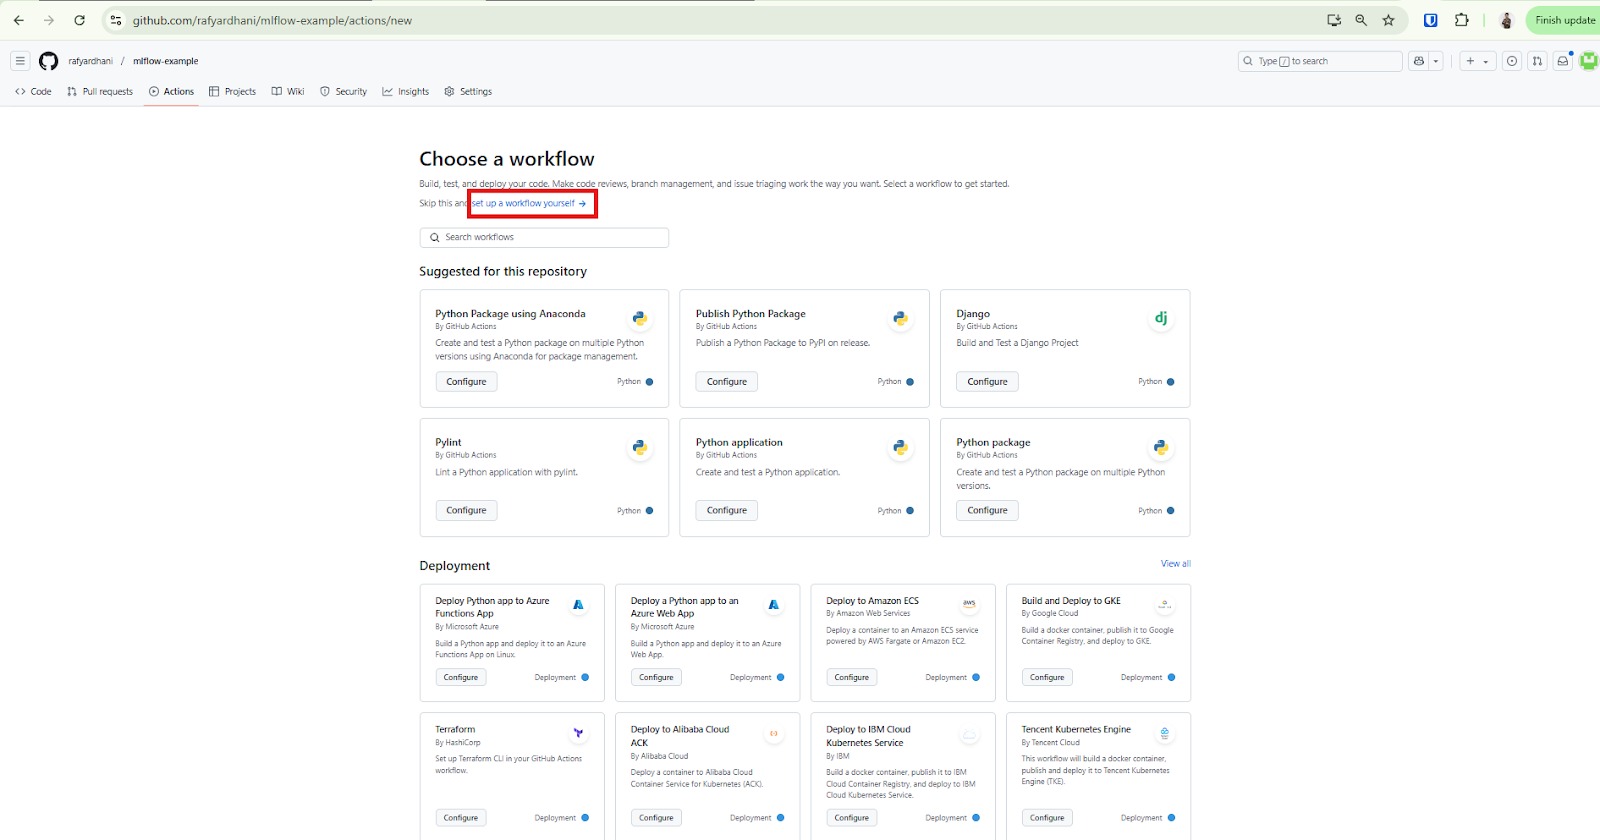This screenshot has width=1600, height=840.
Task: Switch to the Pull requests tab
Action: 100,91
